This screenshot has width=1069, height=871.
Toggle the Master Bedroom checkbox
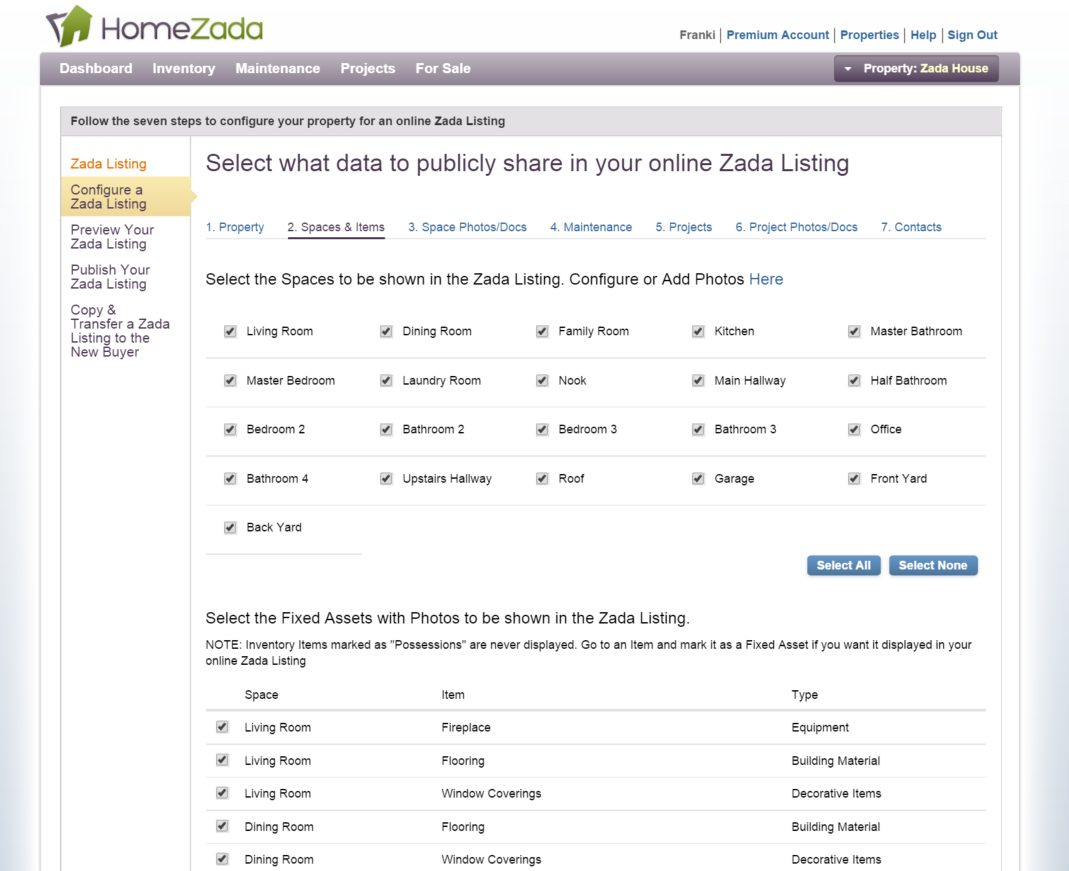tap(230, 380)
